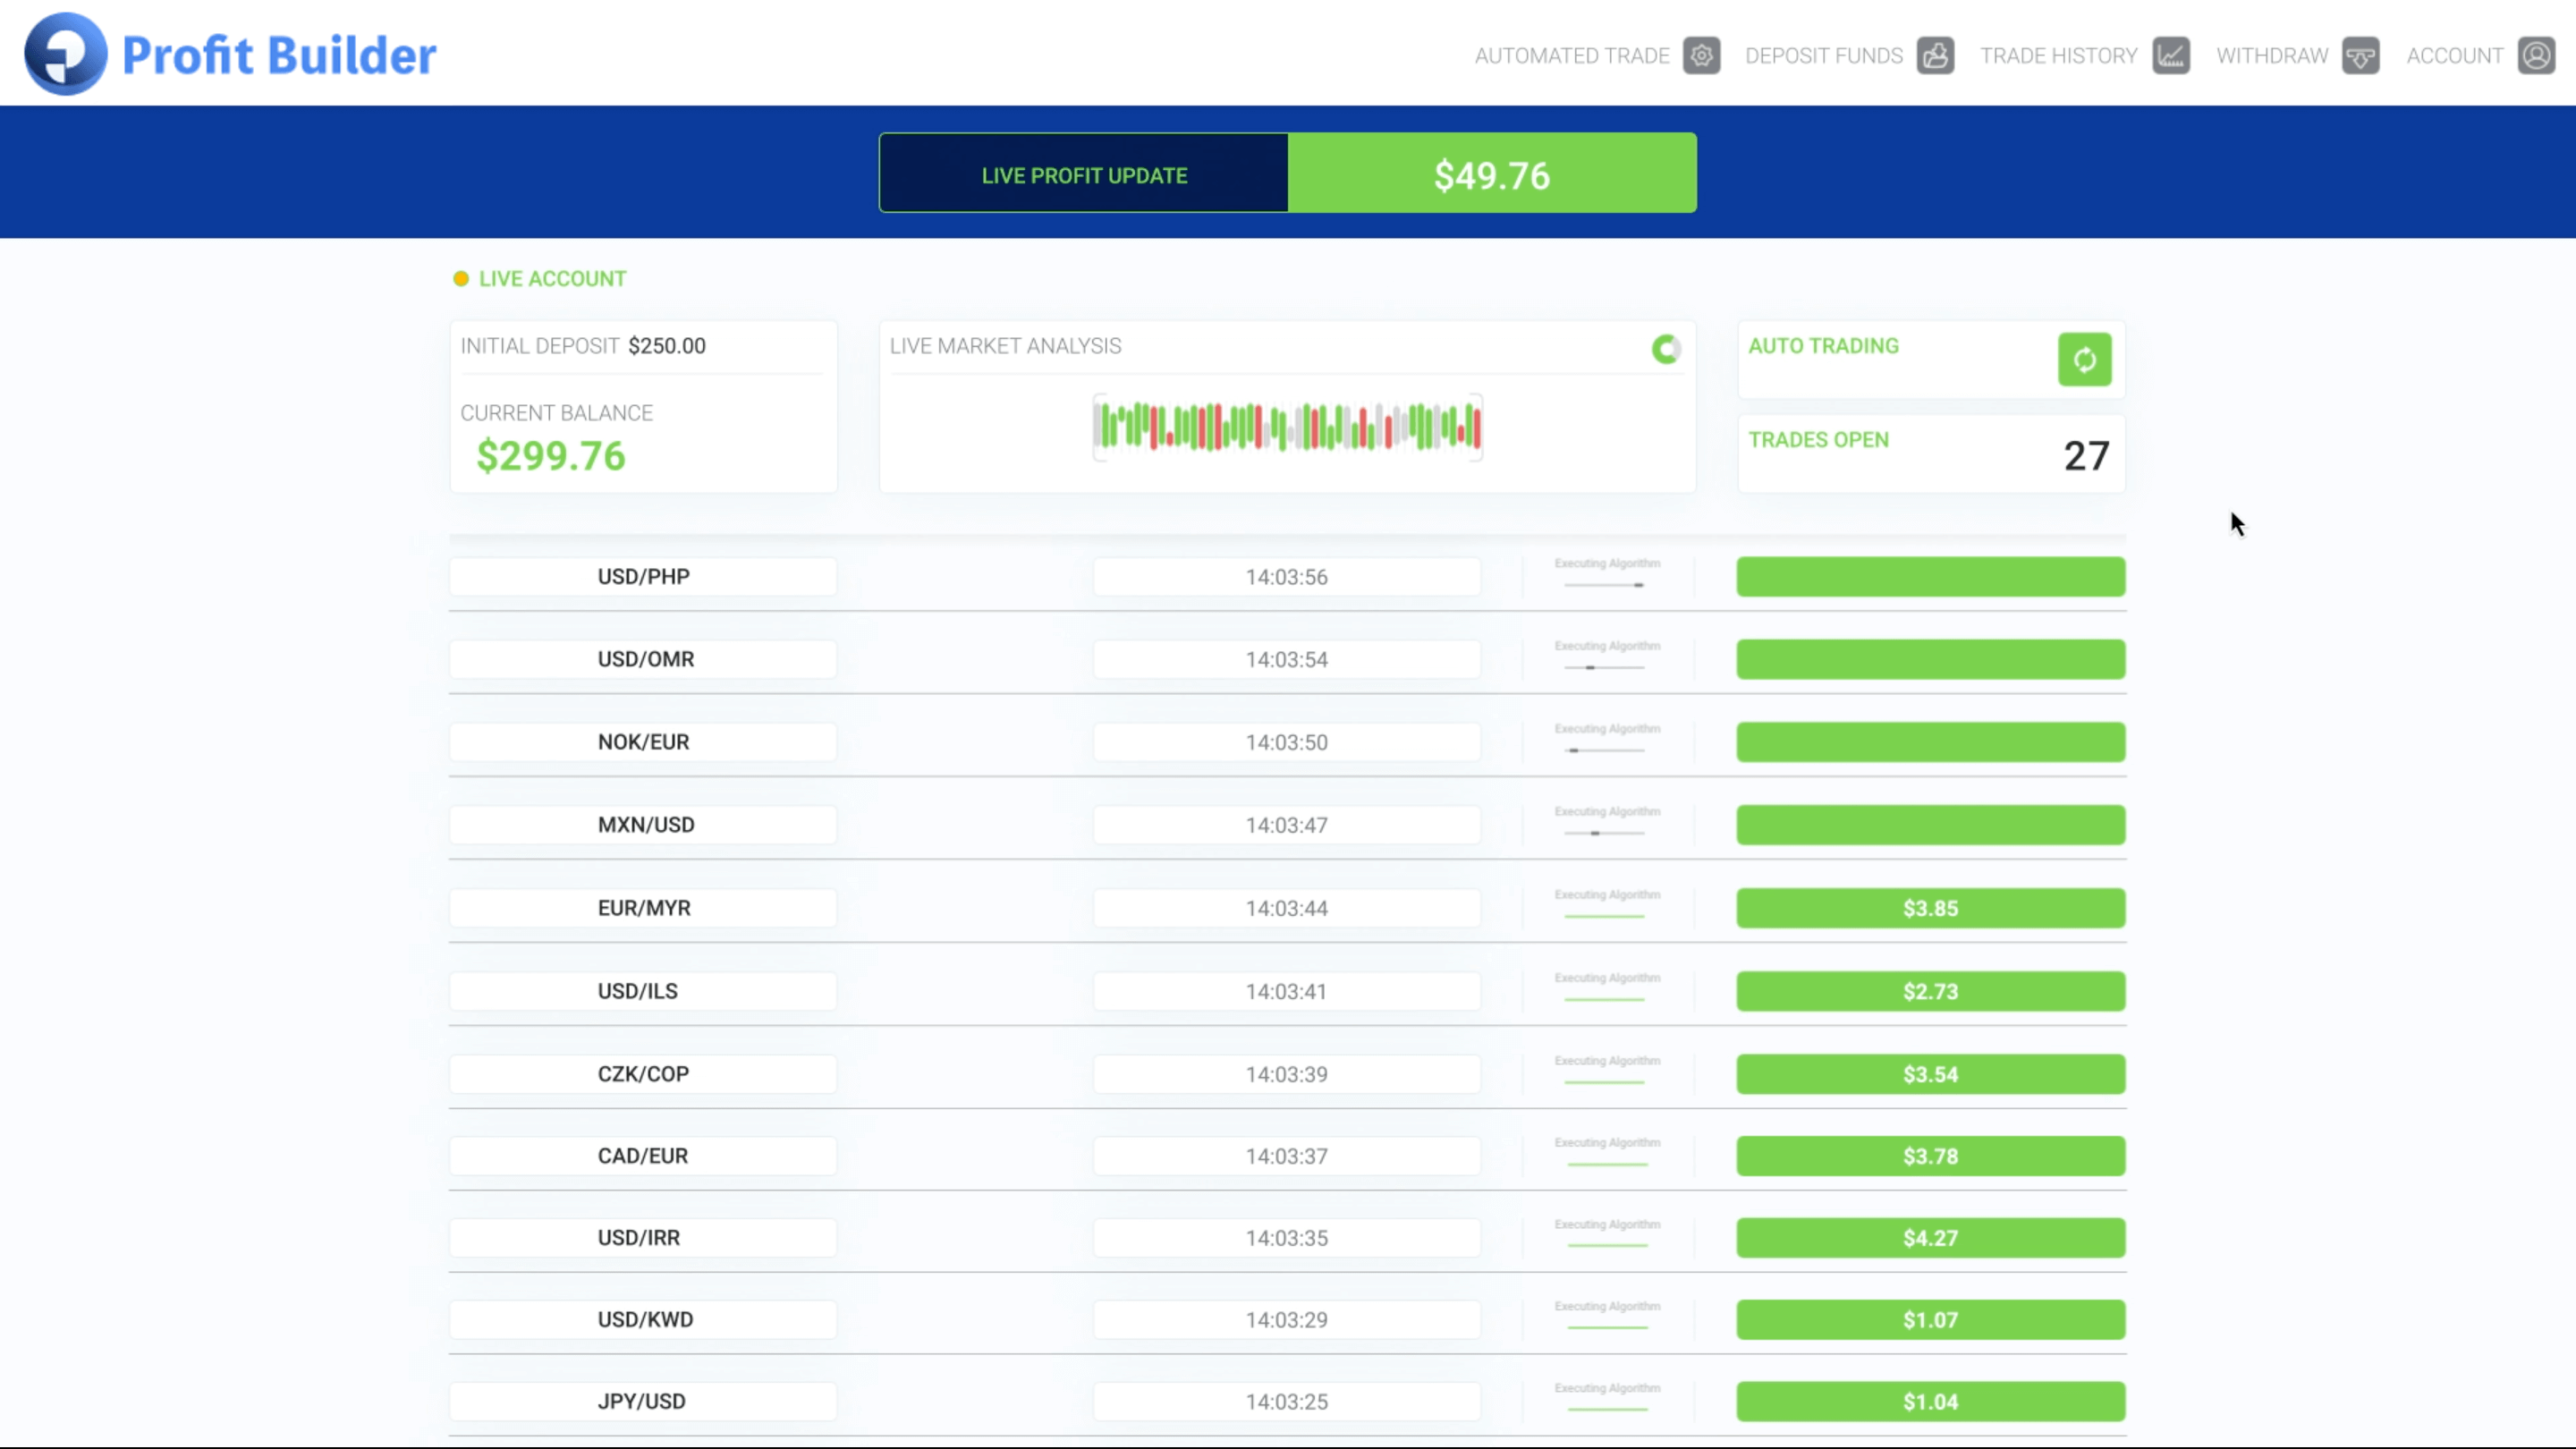Image resolution: width=2576 pixels, height=1449 pixels.
Task: Click the LIVE PROFIT UPDATE button
Action: point(1084,173)
